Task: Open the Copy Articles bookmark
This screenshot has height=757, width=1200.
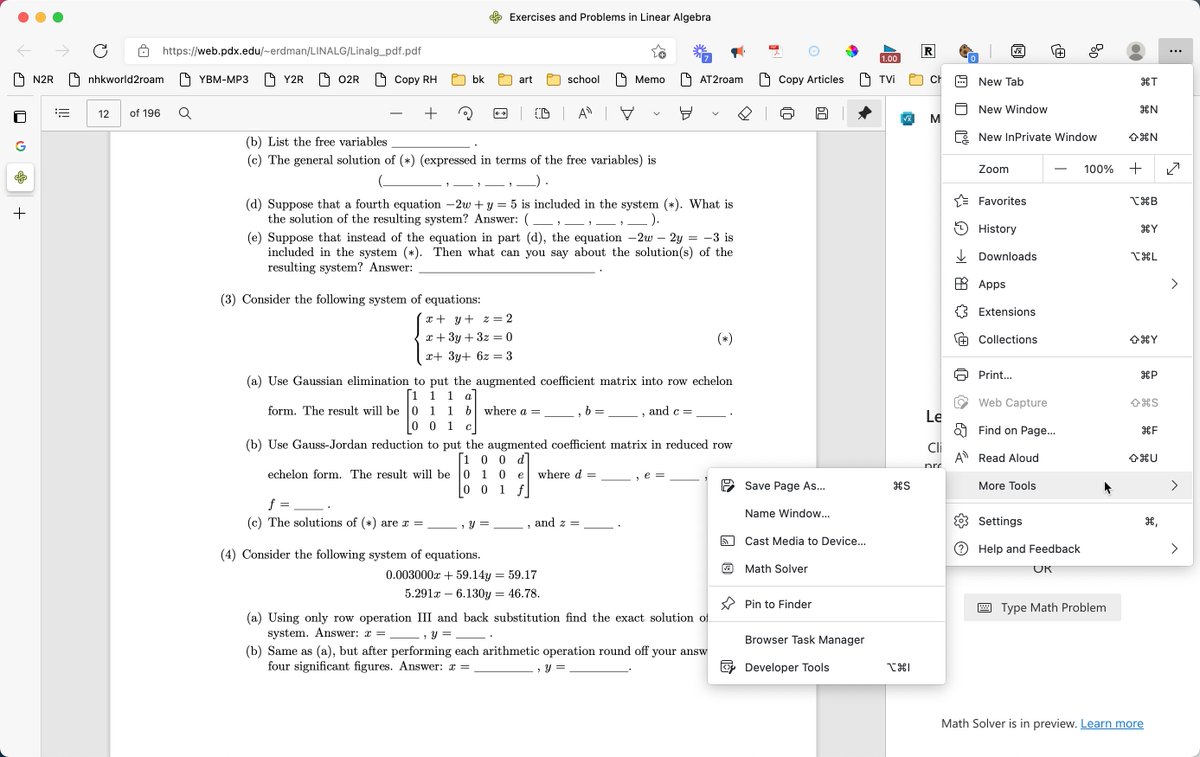Action: click(x=801, y=80)
